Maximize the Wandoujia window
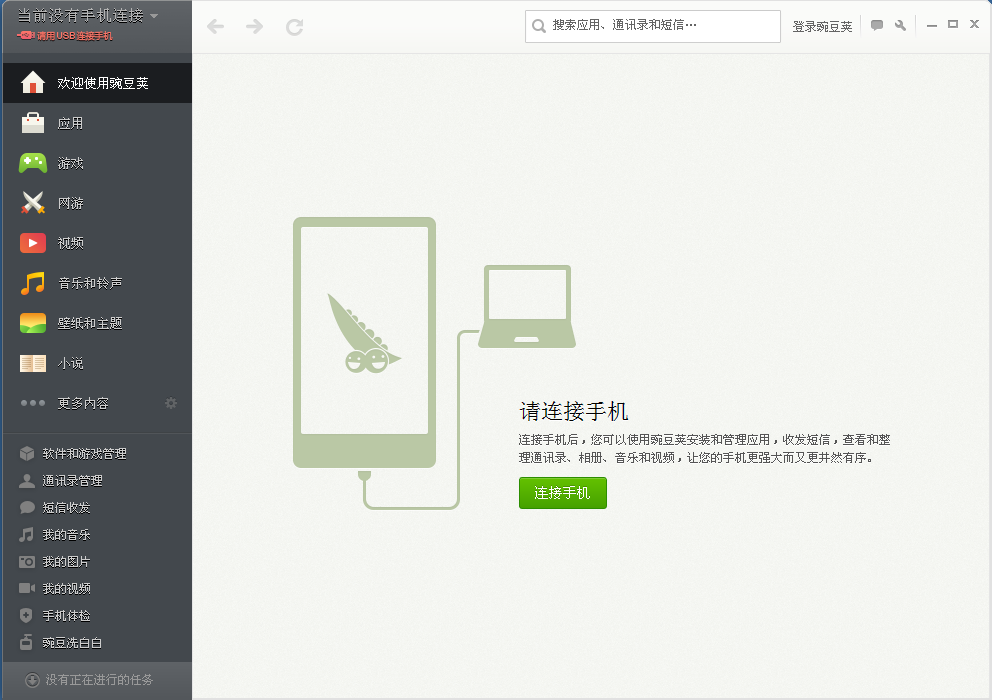992x700 pixels. pos(953,24)
